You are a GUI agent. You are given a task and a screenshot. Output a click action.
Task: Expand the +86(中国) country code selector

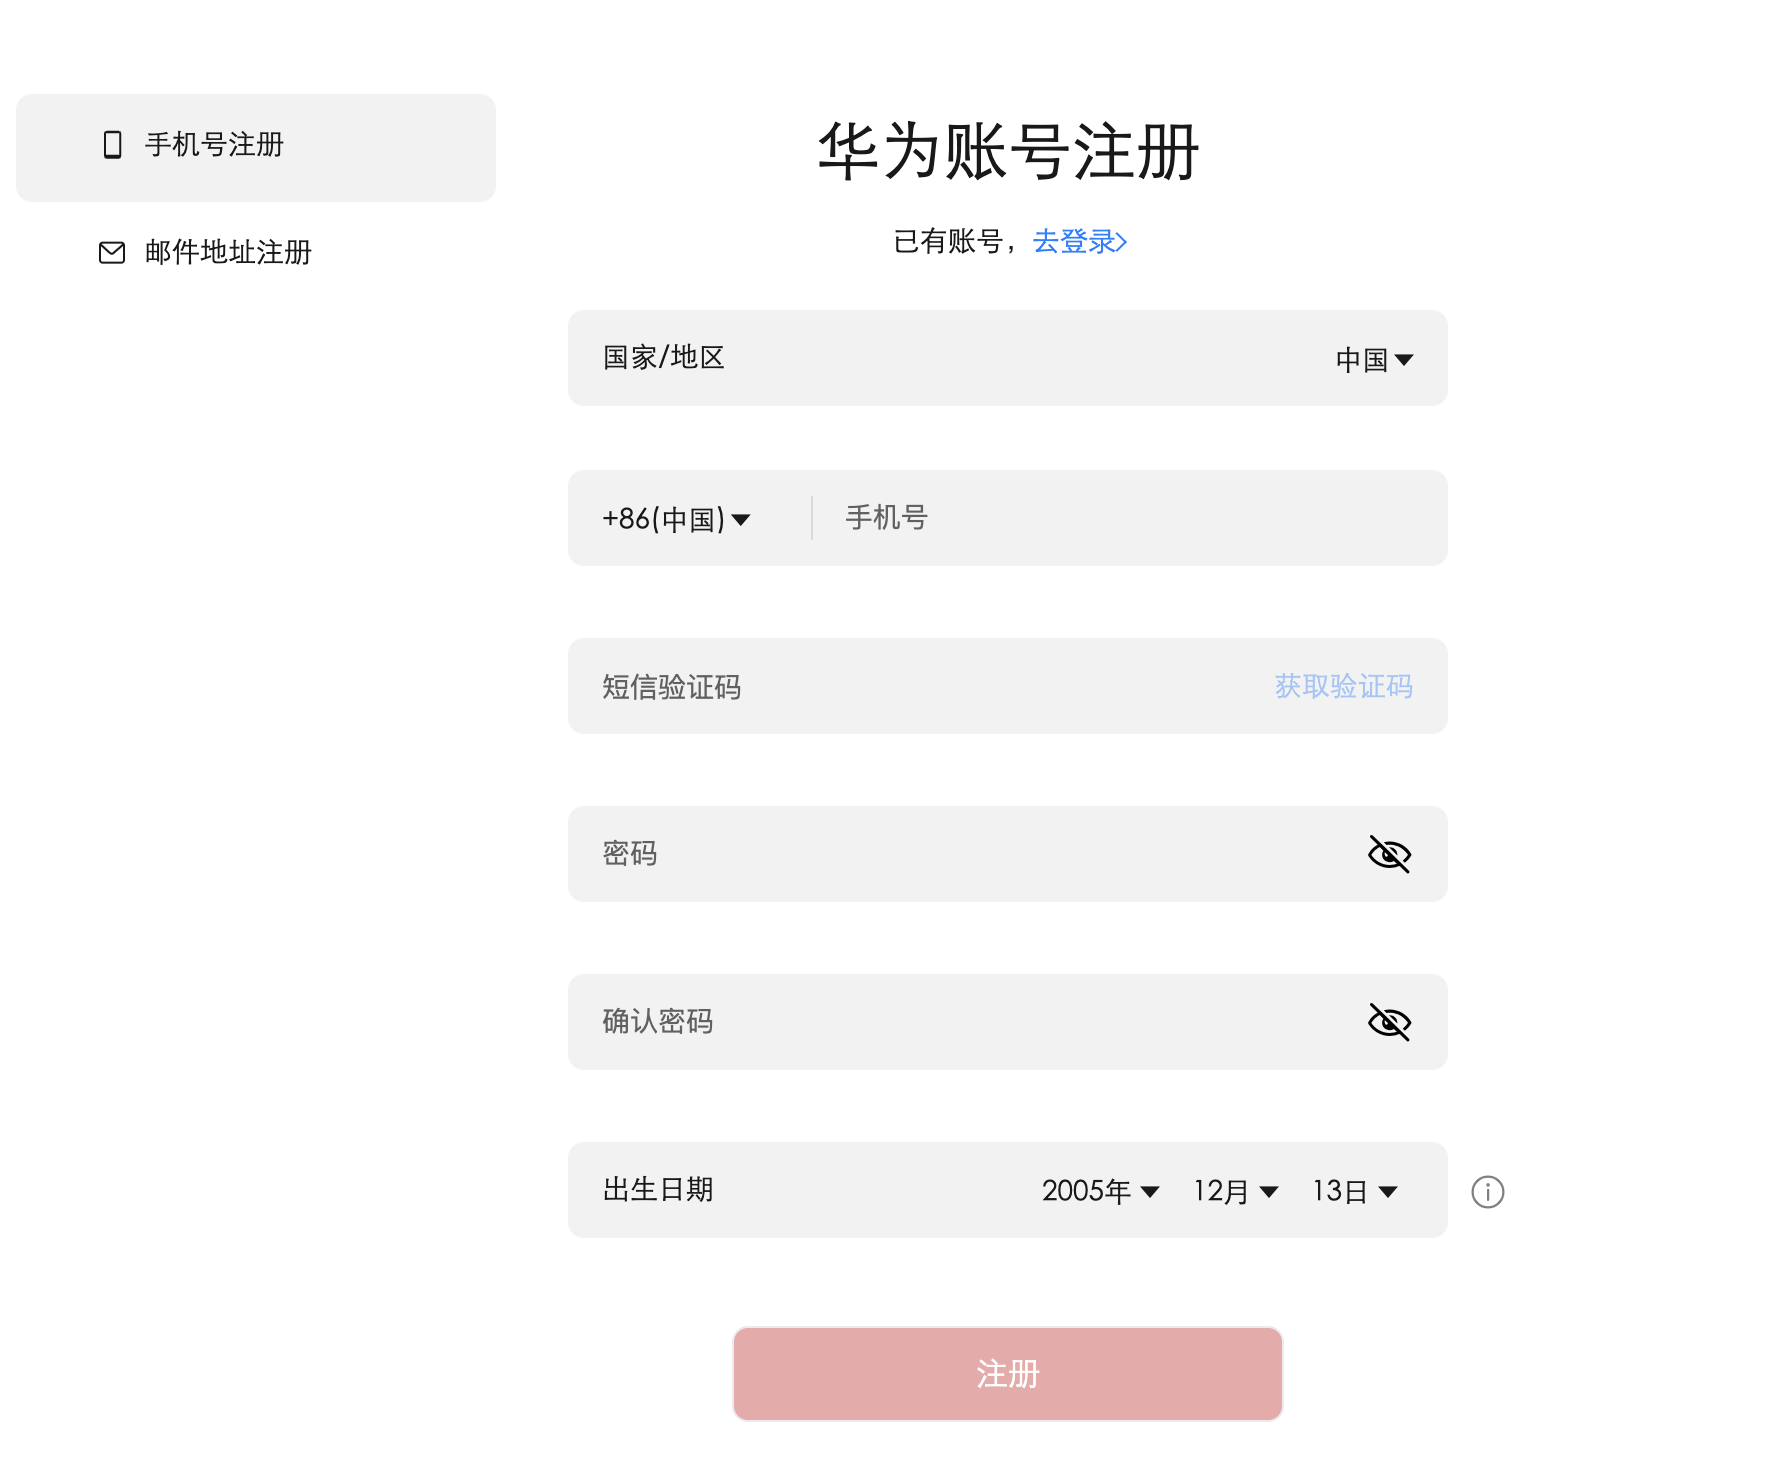676,518
